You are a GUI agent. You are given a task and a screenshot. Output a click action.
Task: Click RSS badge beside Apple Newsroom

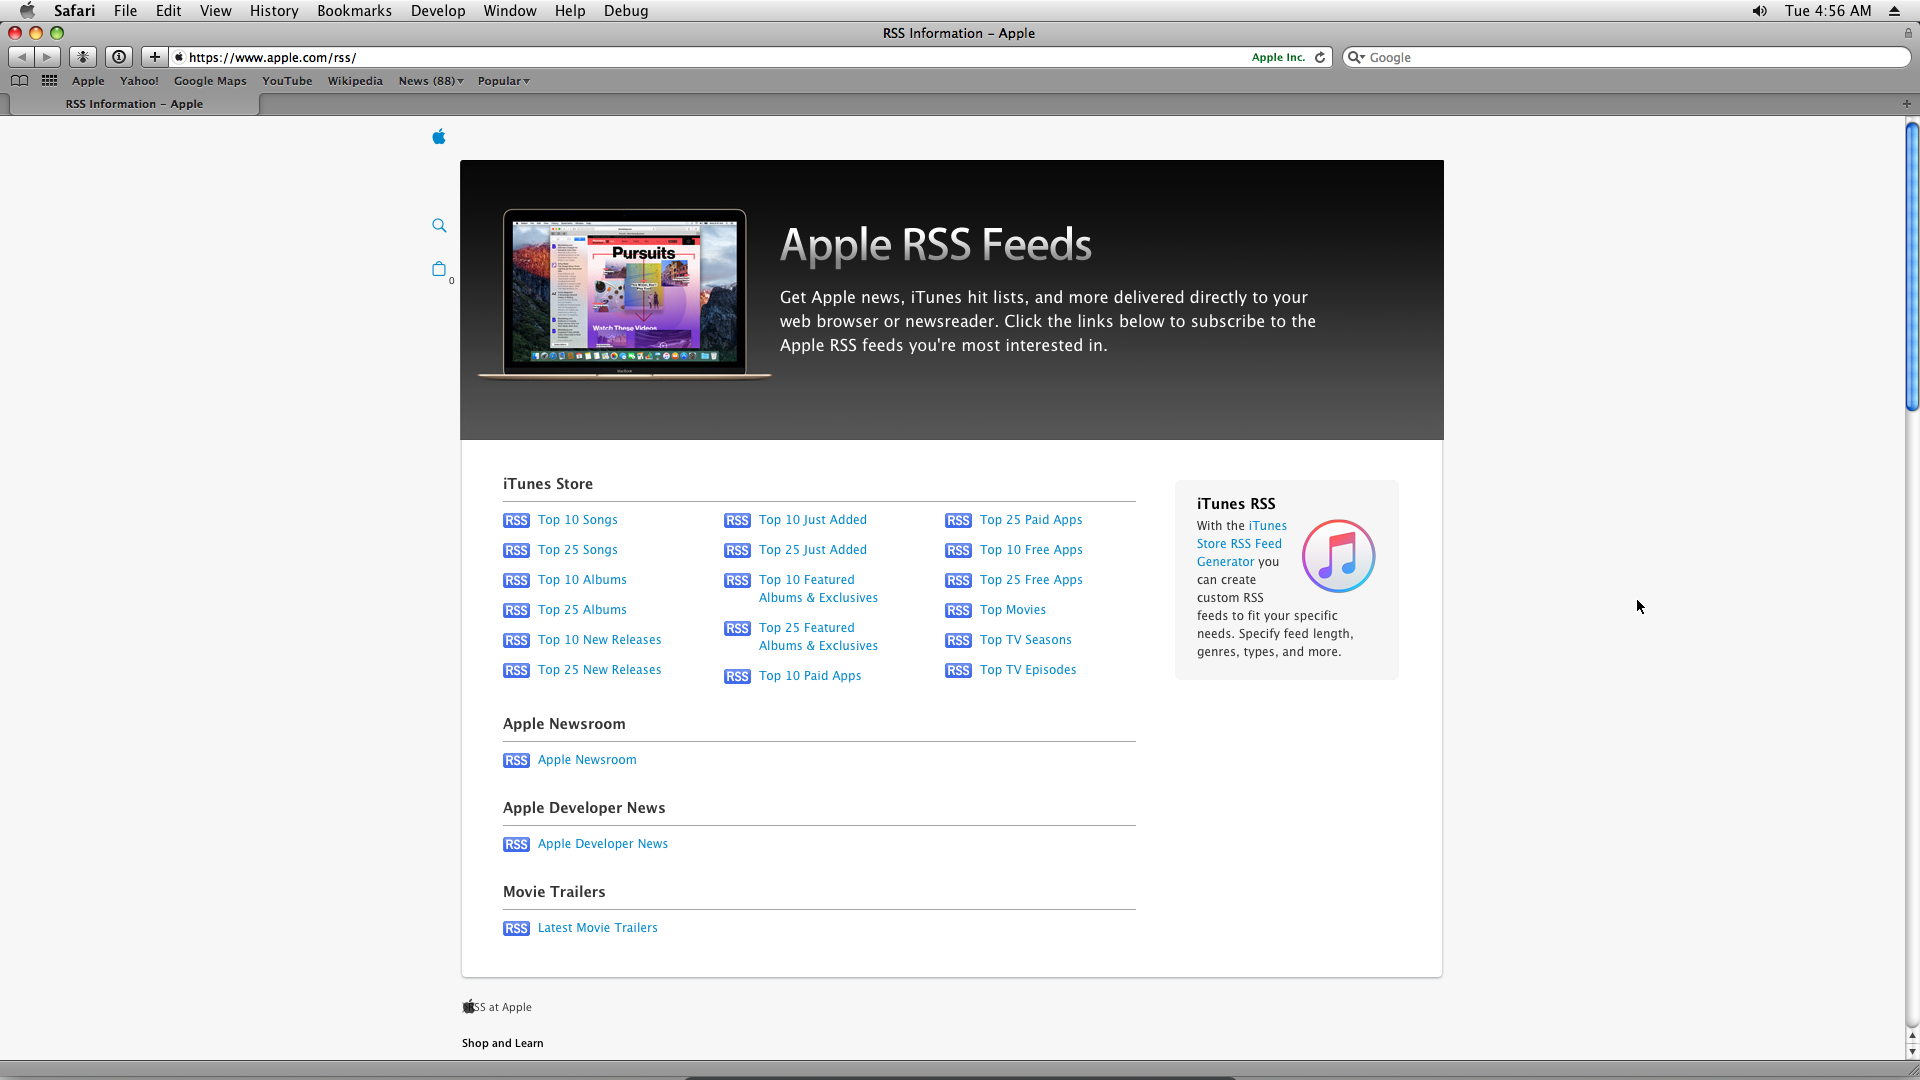(x=516, y=760)
